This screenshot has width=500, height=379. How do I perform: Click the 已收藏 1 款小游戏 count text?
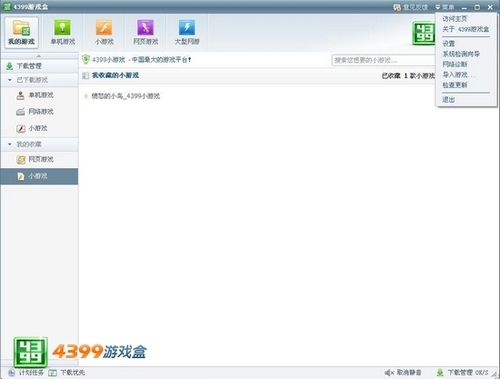click(408, 76)
